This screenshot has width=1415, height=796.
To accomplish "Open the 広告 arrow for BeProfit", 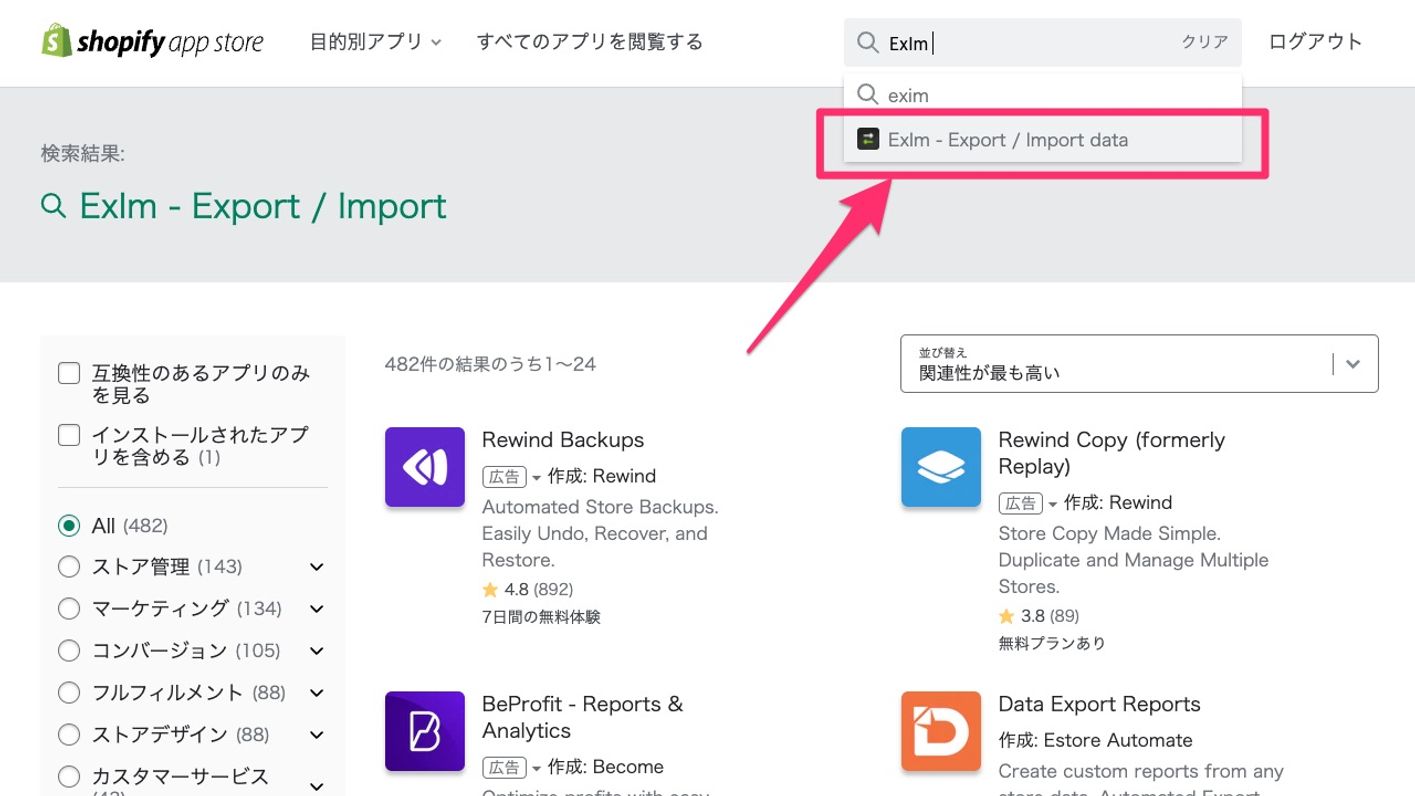I will (536, 768).
